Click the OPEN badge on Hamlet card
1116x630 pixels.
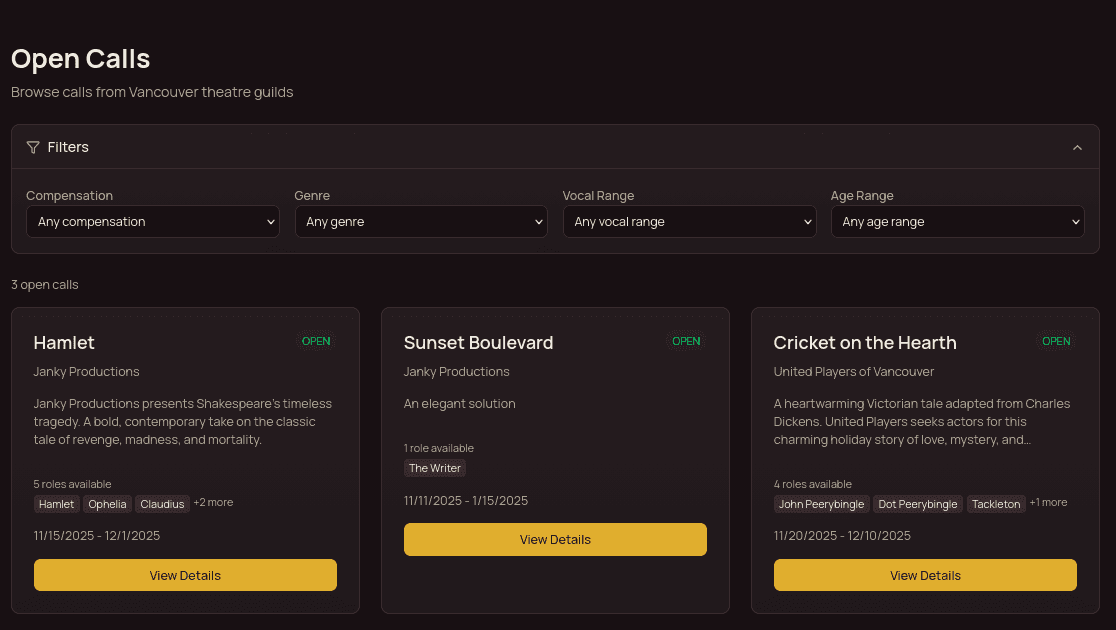[x=316, y=341]
